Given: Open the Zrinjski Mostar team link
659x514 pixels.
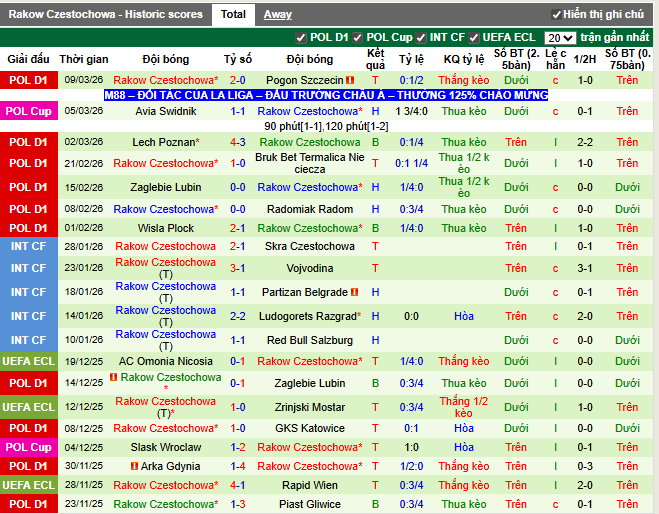Looking at the screenshot, I should click(x=310, y=407).
